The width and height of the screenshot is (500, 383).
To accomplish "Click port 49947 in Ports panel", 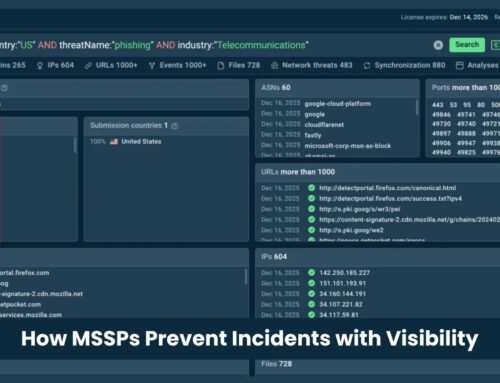I will tap(466, 143).
